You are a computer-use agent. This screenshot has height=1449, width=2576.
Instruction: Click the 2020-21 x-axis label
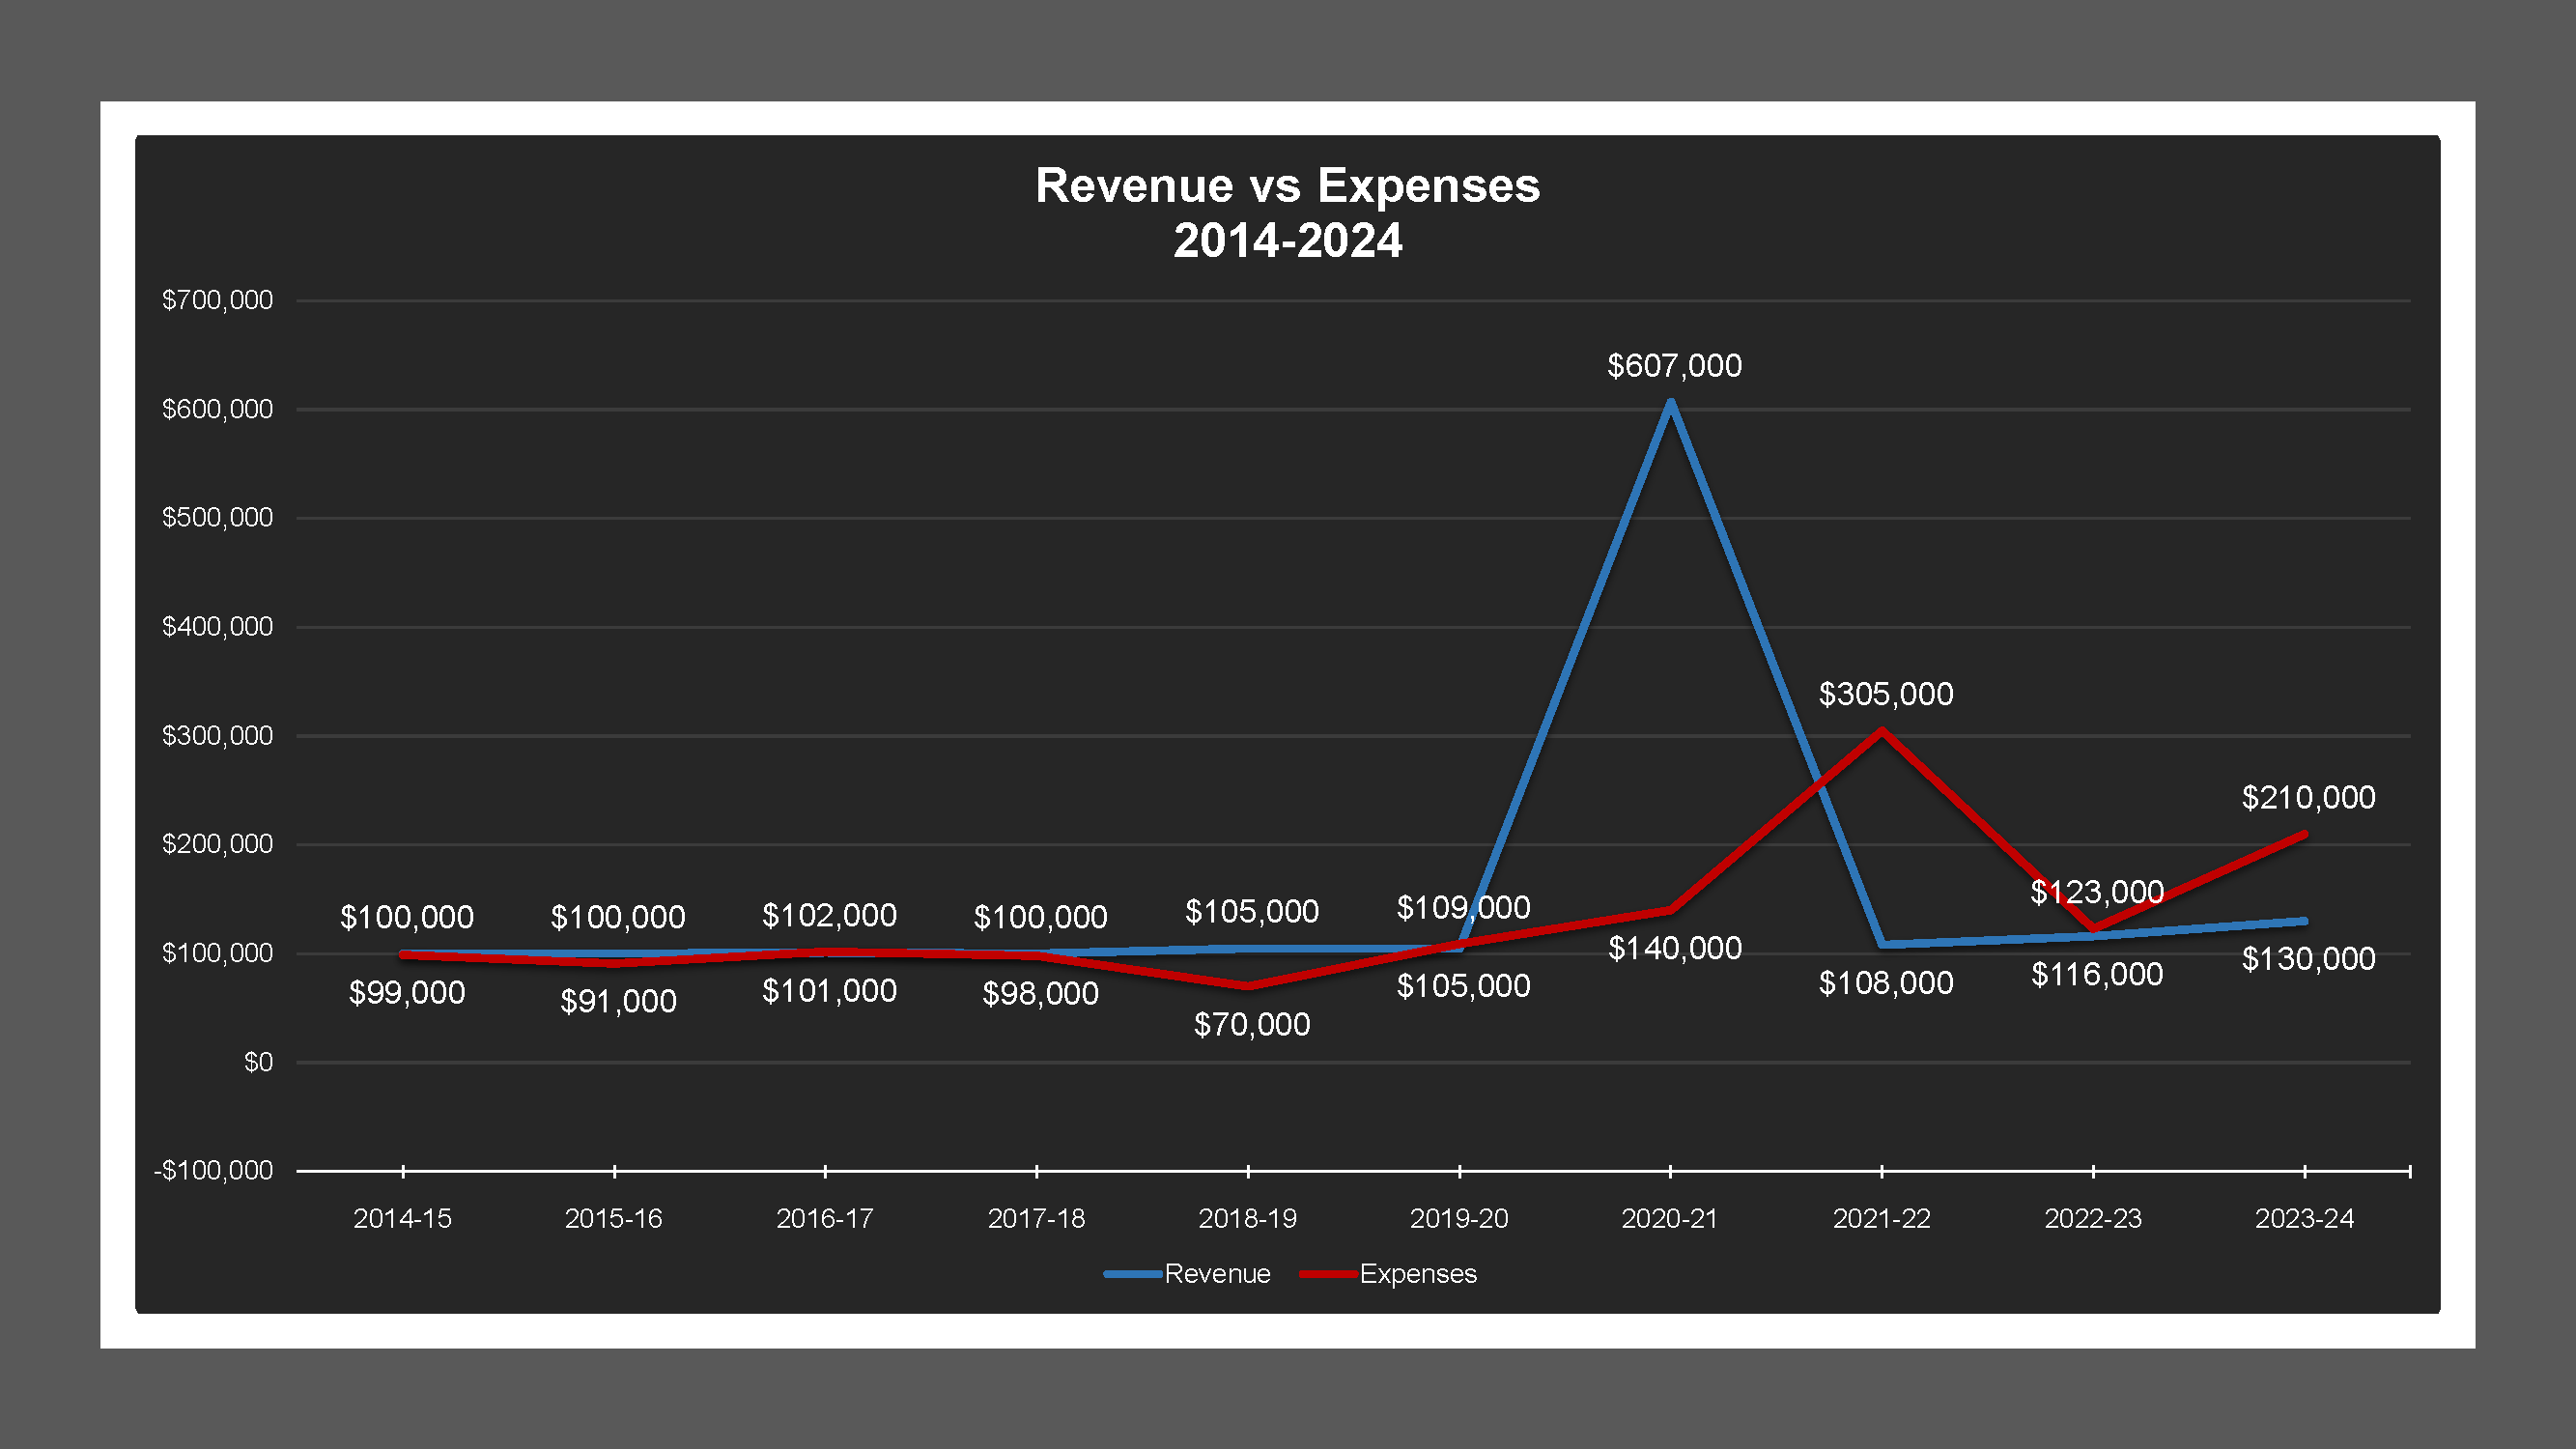pos(1670,1218)
